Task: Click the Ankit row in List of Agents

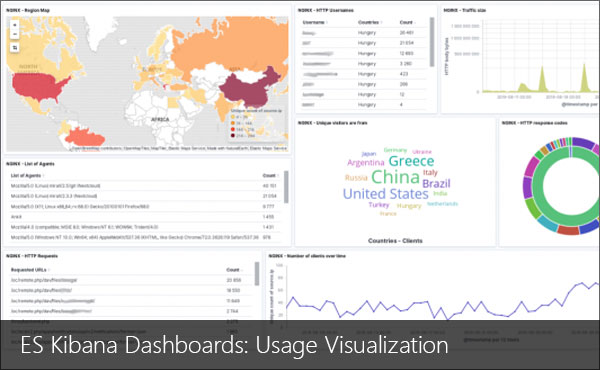Action: pyautogui.click(x=144, y=217)
